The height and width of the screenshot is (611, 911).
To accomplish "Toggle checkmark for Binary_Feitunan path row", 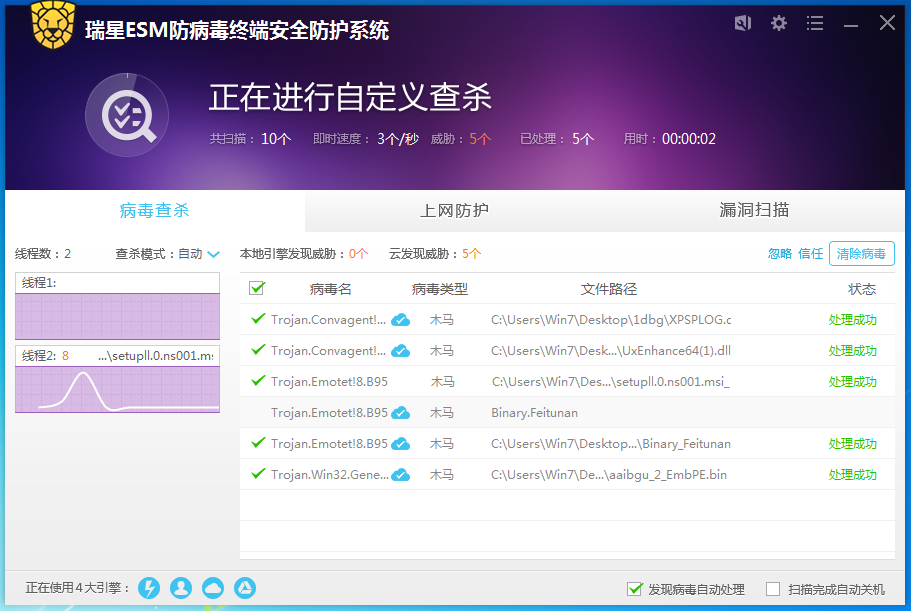I will click(258, 443).
